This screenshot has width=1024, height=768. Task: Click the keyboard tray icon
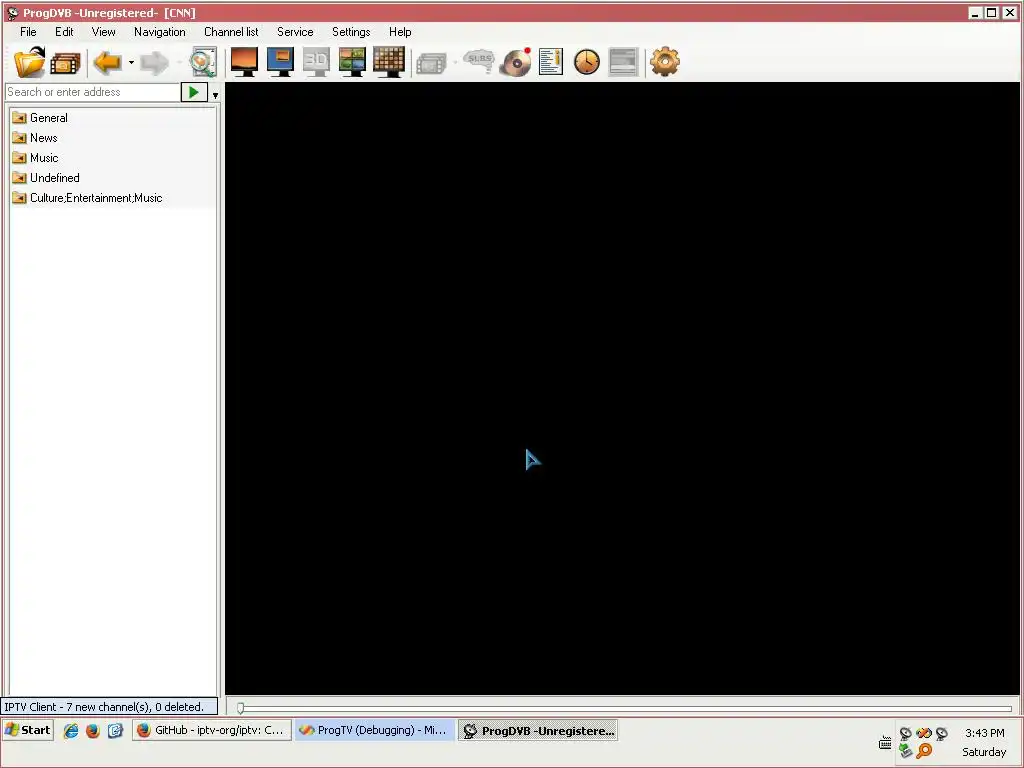click(885, 743)
